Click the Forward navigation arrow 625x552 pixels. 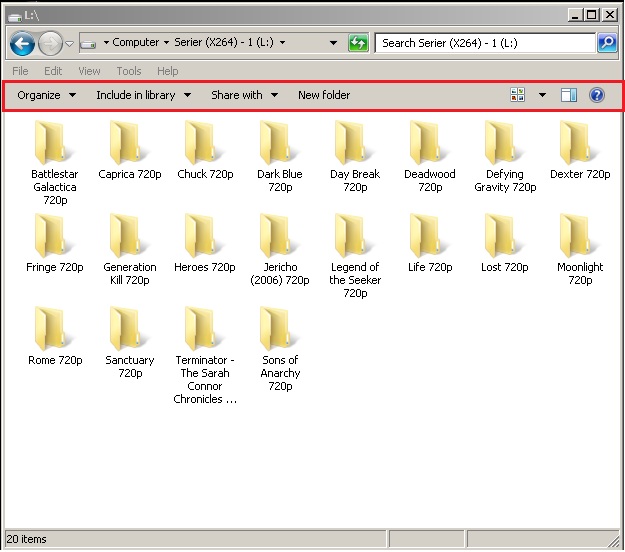[x=50, y=43]
